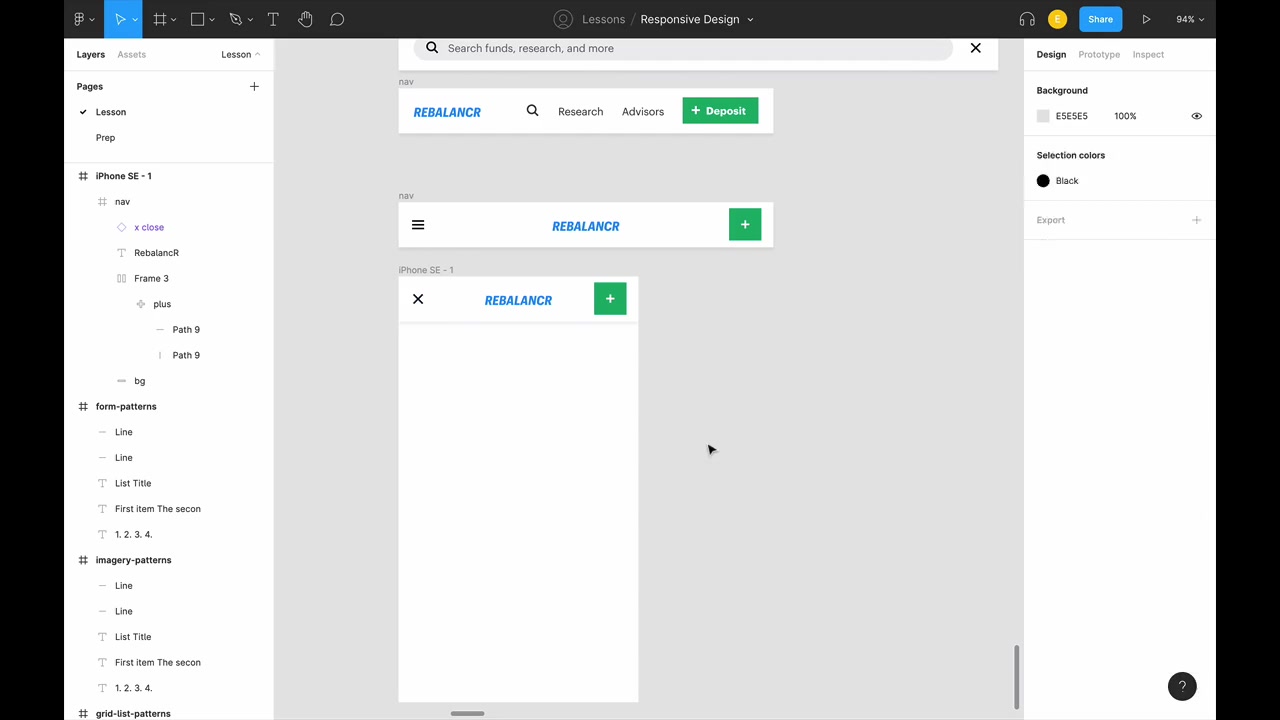This screenshot has width=1280, height=720.
Task: Add a new page with plus
Action: tap(254, 86)
